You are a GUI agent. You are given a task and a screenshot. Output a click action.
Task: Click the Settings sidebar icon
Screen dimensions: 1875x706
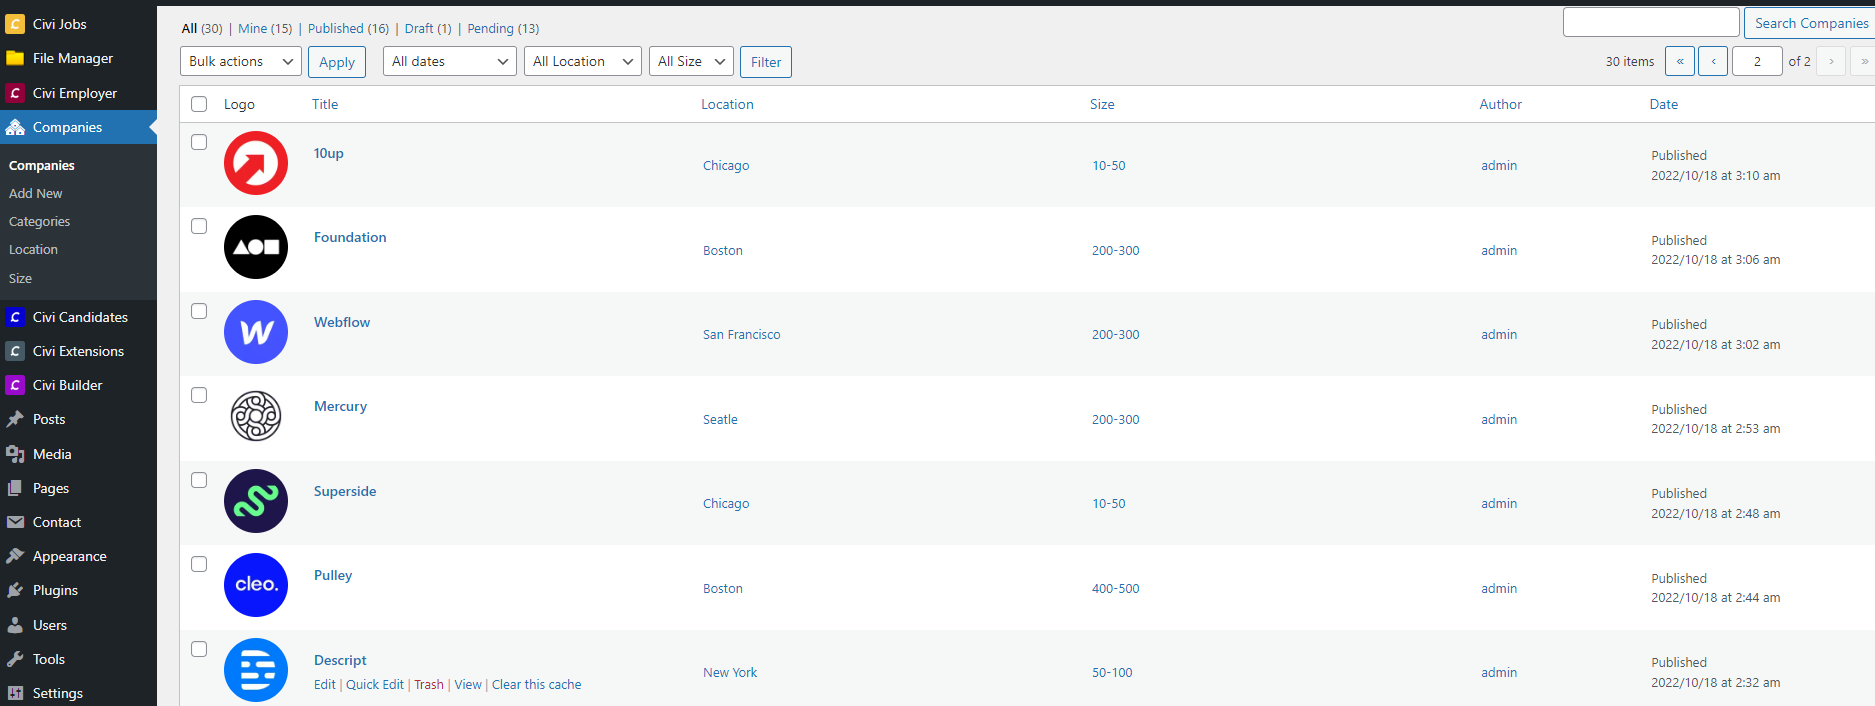click(x=15, y=693)
